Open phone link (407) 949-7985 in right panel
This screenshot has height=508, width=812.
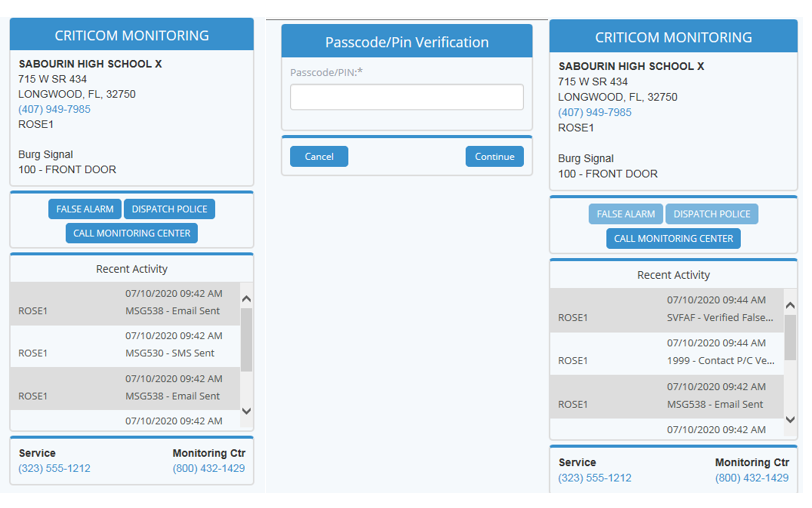[x=594, y=112]
